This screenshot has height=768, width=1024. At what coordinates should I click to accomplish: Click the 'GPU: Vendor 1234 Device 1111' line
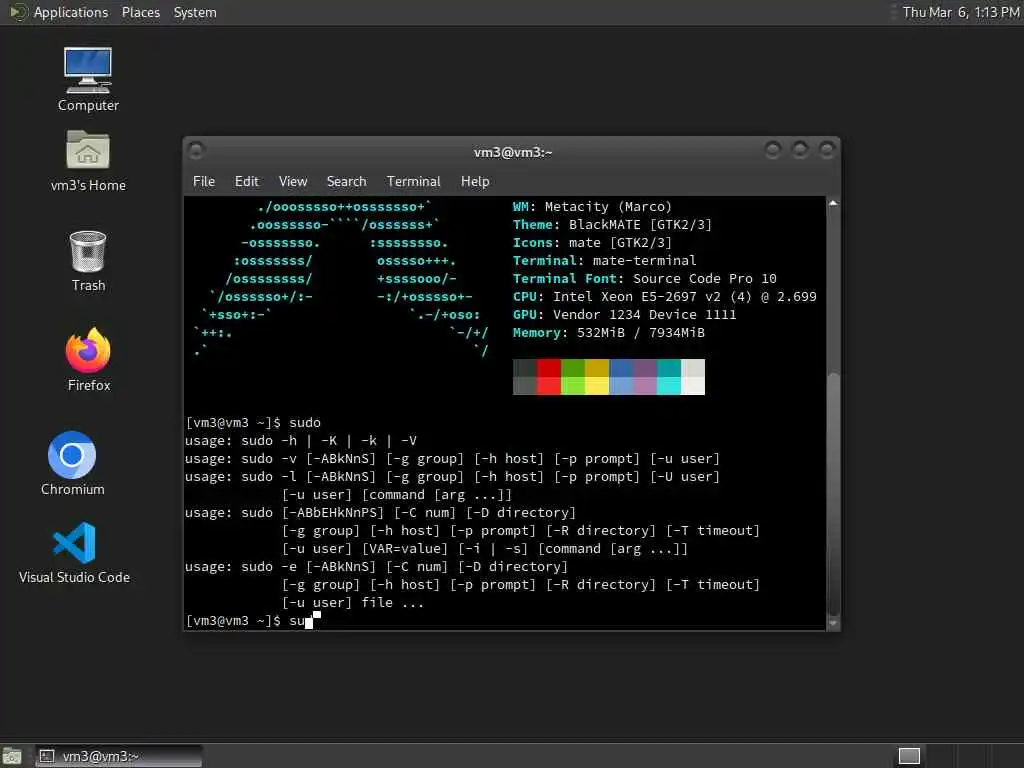click(x=624, y=315)
